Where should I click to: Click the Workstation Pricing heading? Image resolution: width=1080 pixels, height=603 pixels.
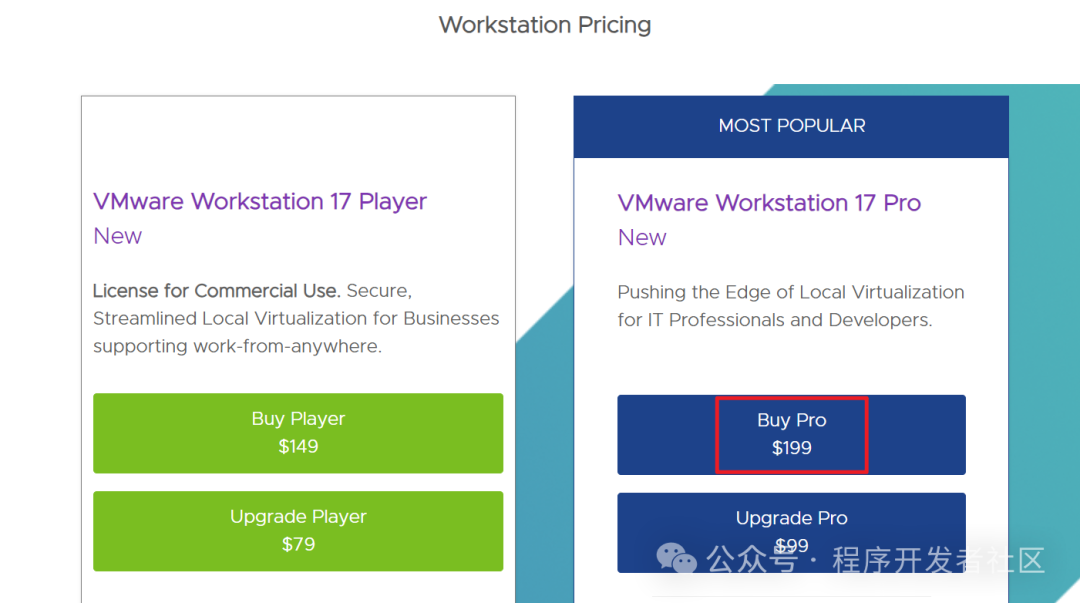click(545, 25)
